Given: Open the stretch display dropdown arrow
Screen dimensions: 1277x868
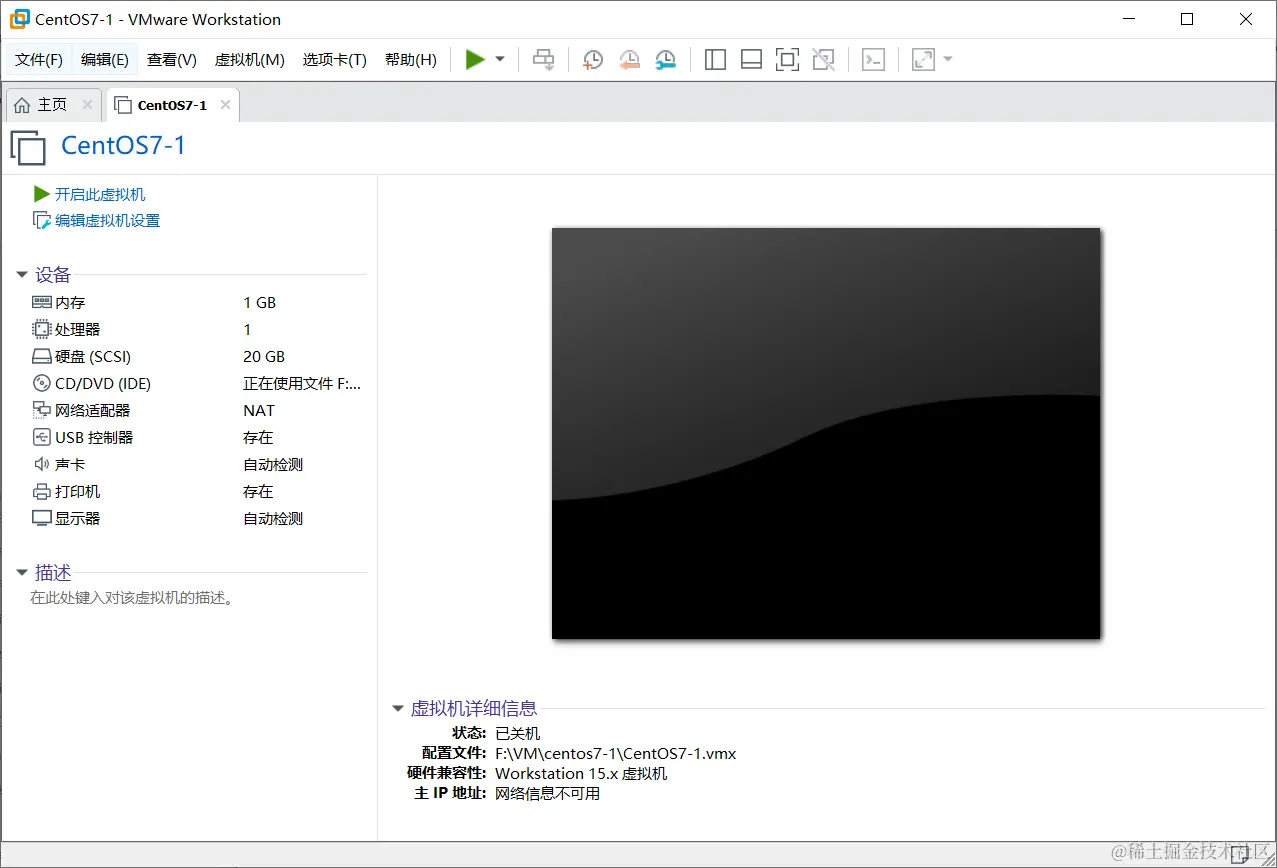Looking at the screenshot, I should tap(948, 60).
